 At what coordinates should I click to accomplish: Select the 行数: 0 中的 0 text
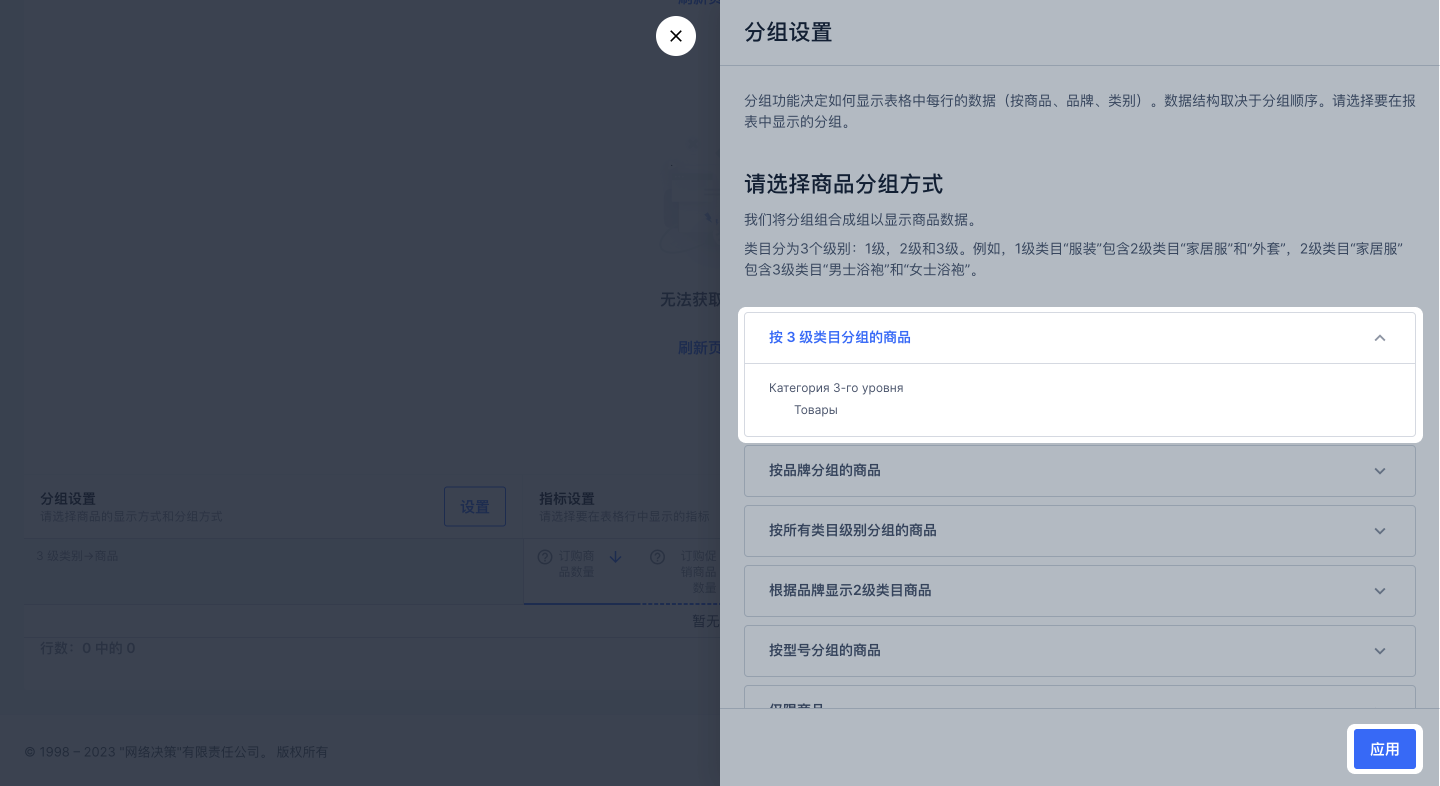[87, 648]
